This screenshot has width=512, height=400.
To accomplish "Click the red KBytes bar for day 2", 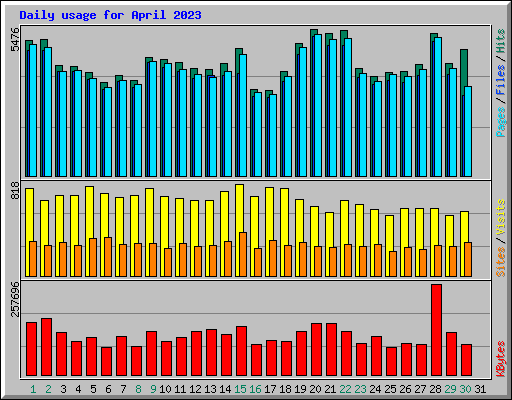I will point(46,347).
